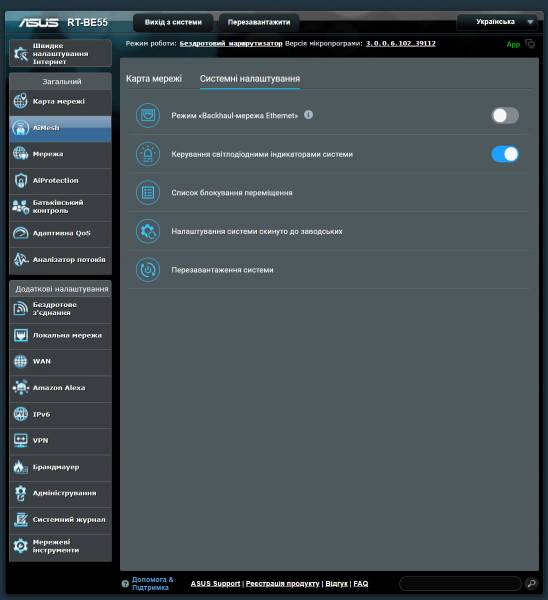Open Брандмауер firewall icon
The height and width of the screenshot is (600, 548).
[x=21, y=467]
